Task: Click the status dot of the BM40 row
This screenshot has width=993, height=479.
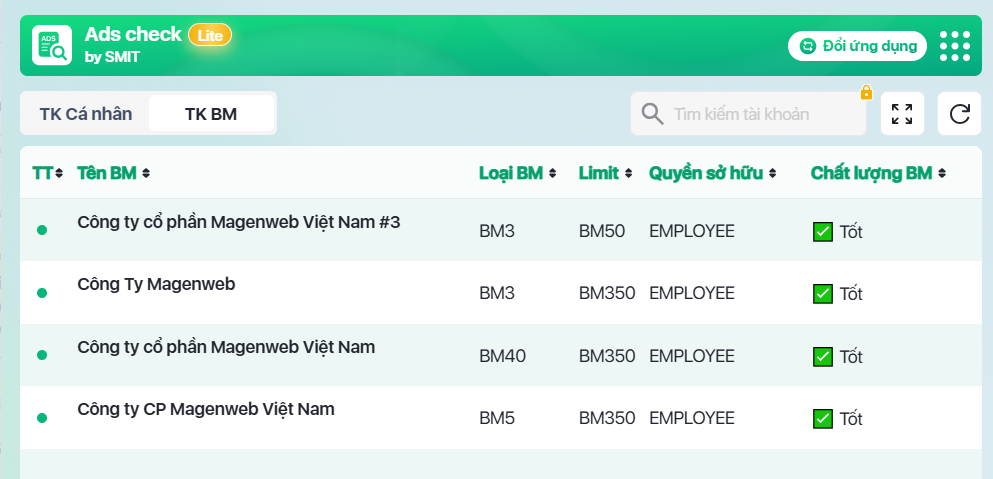Action: tap(42, 355)
